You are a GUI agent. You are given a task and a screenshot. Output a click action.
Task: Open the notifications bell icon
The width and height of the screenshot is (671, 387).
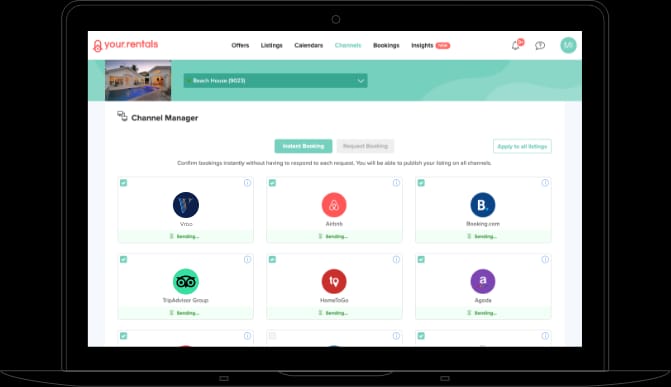click(x=516, y=45)
